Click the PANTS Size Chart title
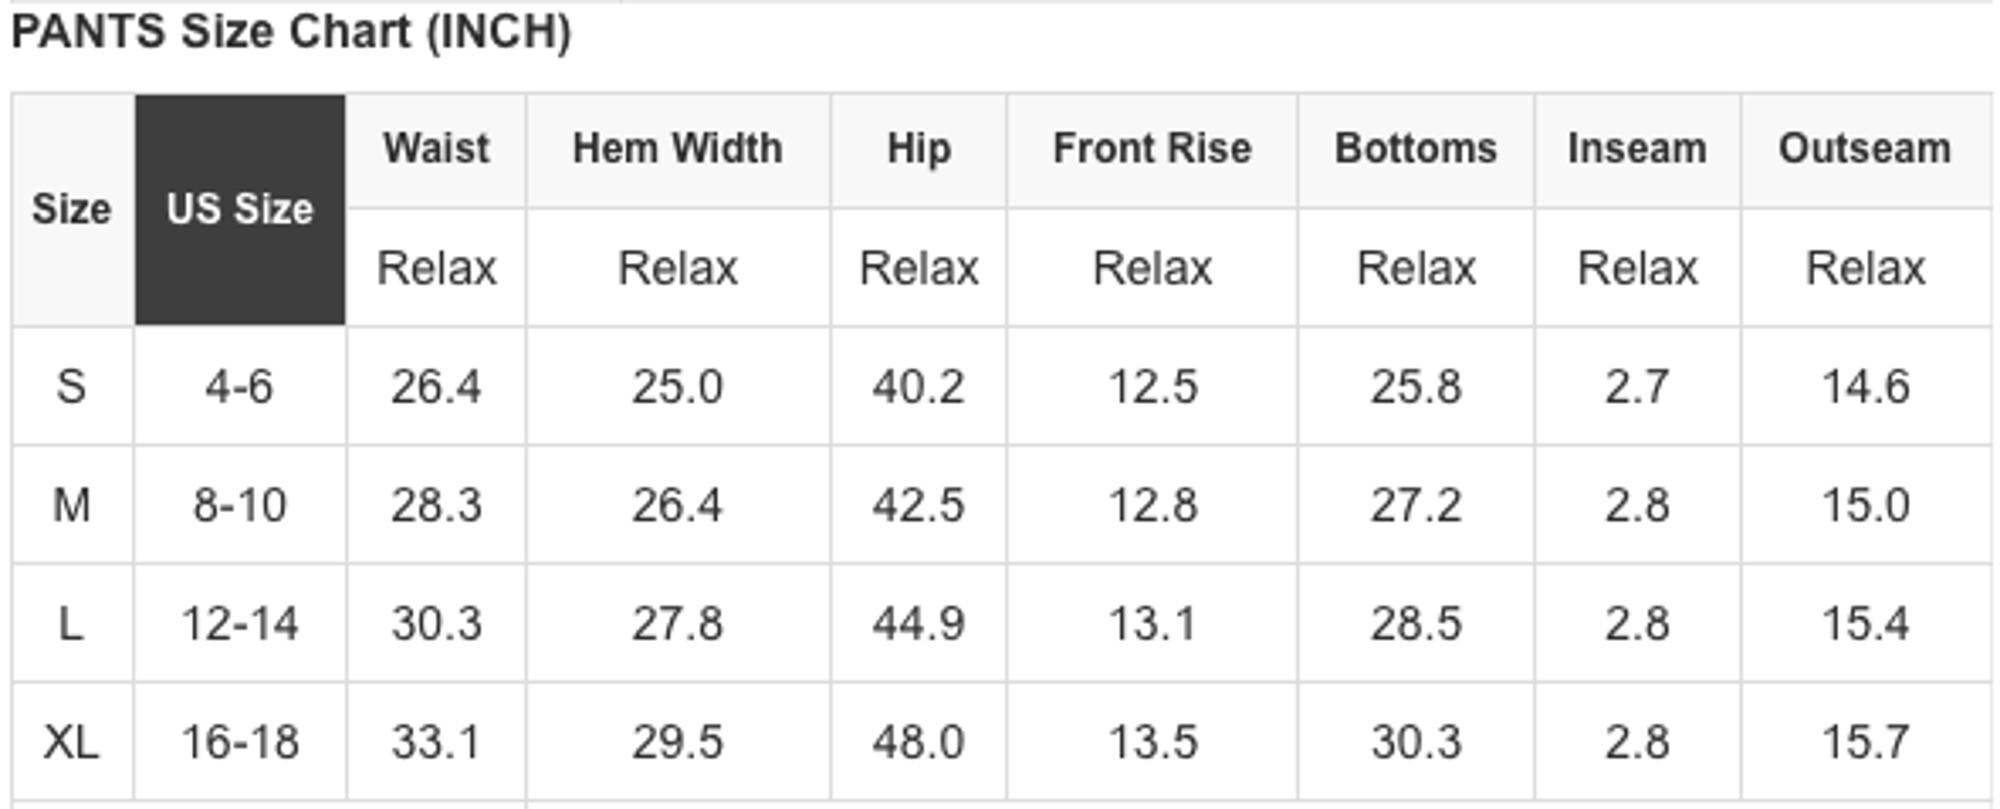The width and height of the screenshot is (2000, 809). (x=291, y=32)
